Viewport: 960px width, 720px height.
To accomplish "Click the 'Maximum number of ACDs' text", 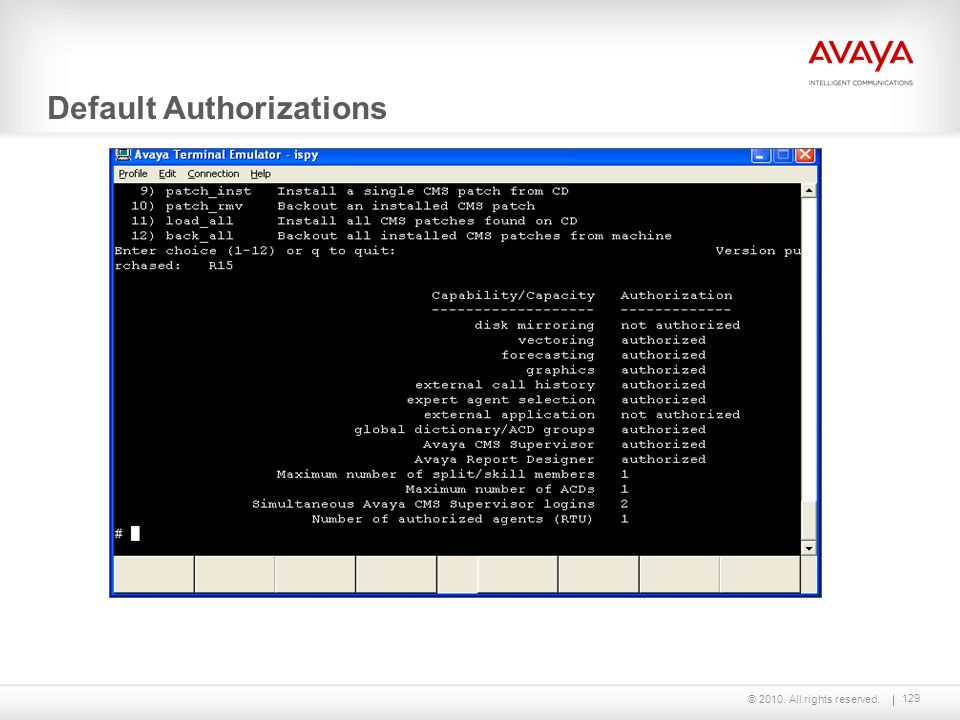I will click(x=500, y=489).
